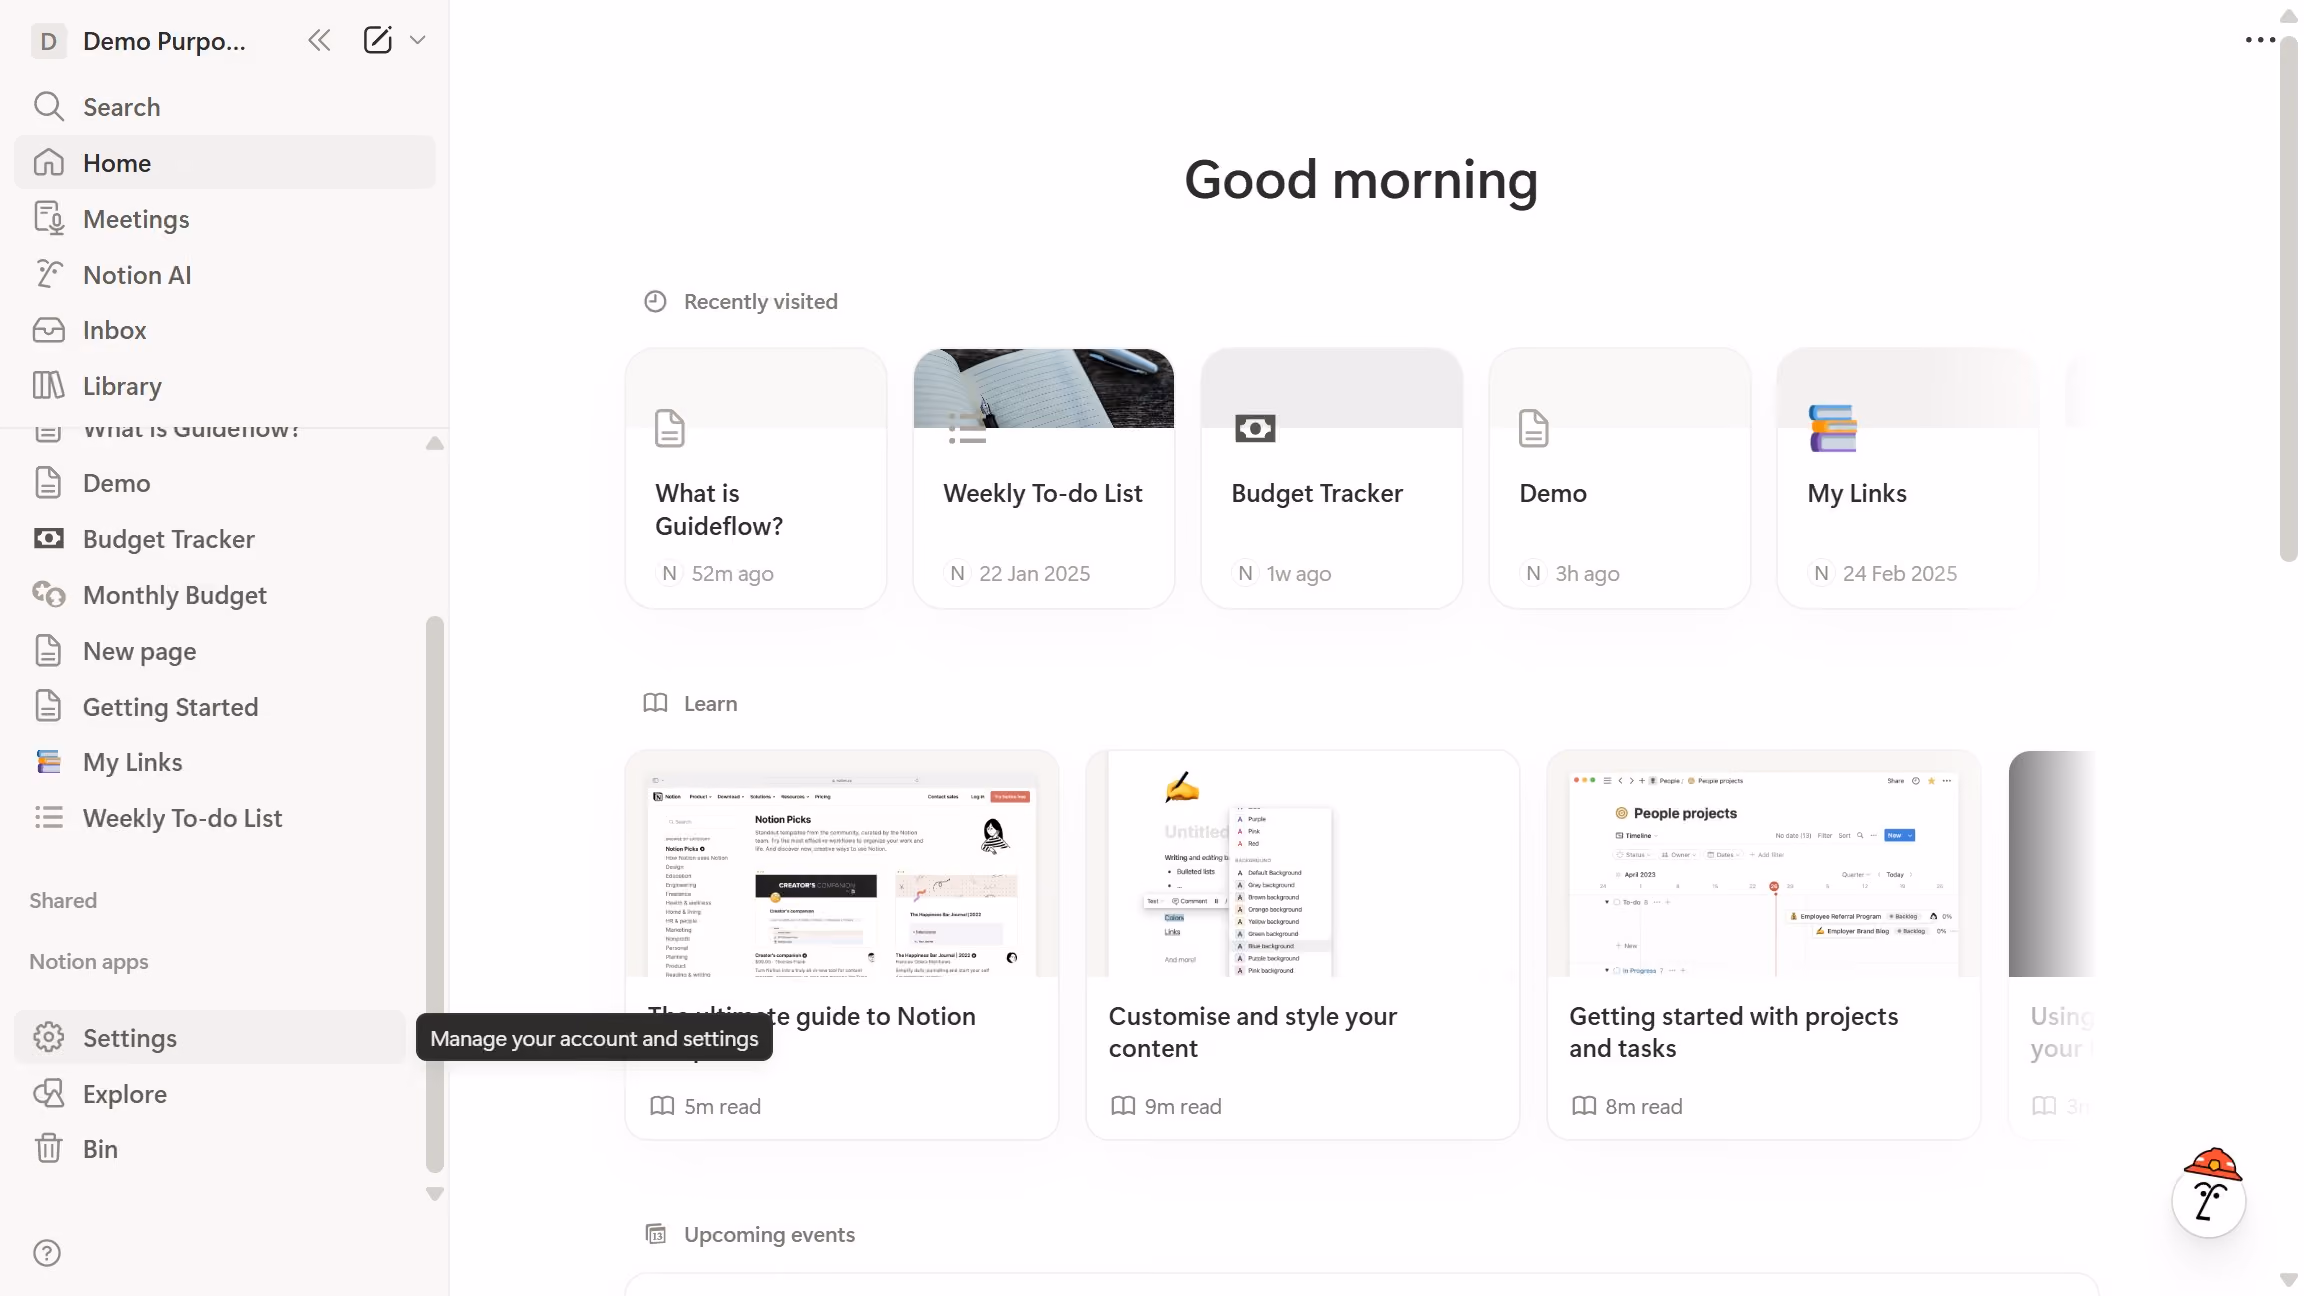Image resolution: width=2304 pixels, height=1296 pixels.
Task: Click the help question-mark icon
Action: [x=47, y=1253]
